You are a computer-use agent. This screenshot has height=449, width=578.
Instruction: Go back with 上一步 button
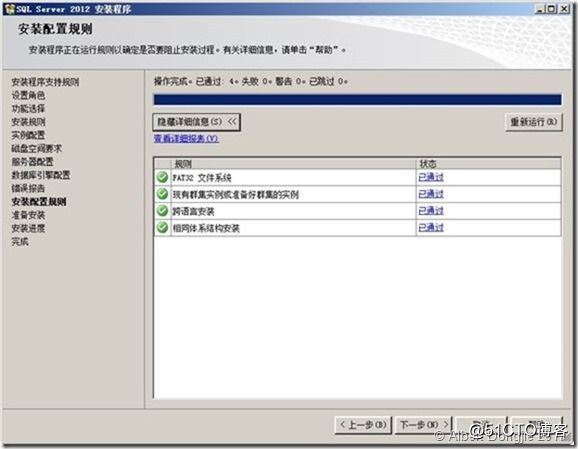tap(363, 425)
